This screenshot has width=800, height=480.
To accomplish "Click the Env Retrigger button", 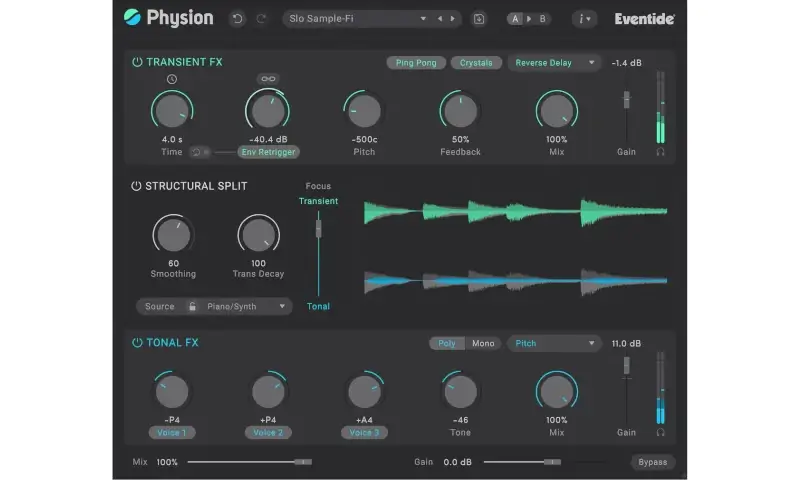I will click(268, 152).
